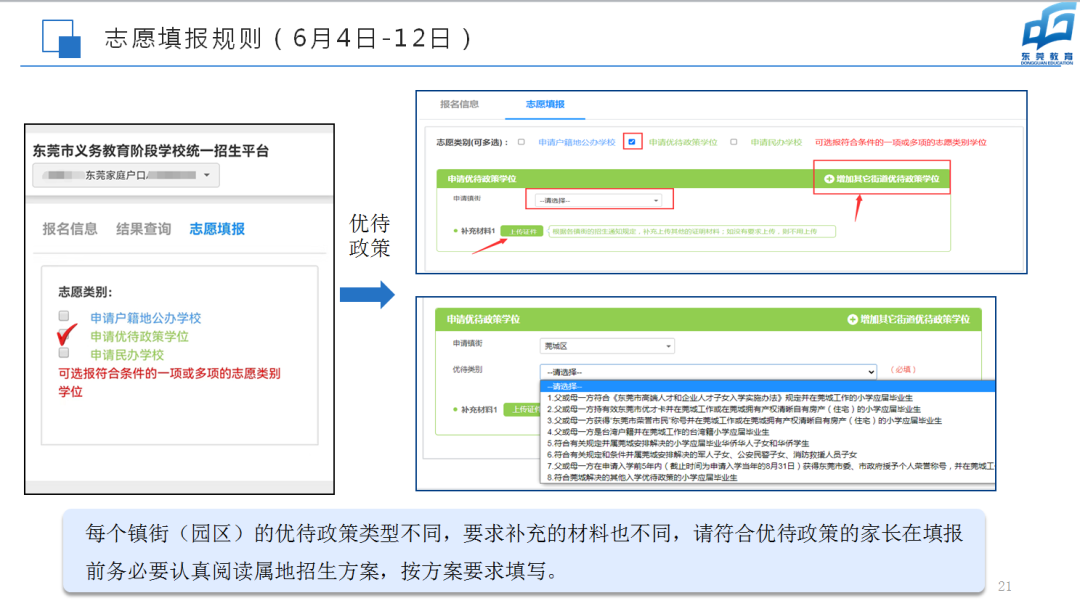Viewport: 1080px width, 606px height.
Task: Click 申请民办学校 label in upper right panel
Action: click(x=776, y=143)
